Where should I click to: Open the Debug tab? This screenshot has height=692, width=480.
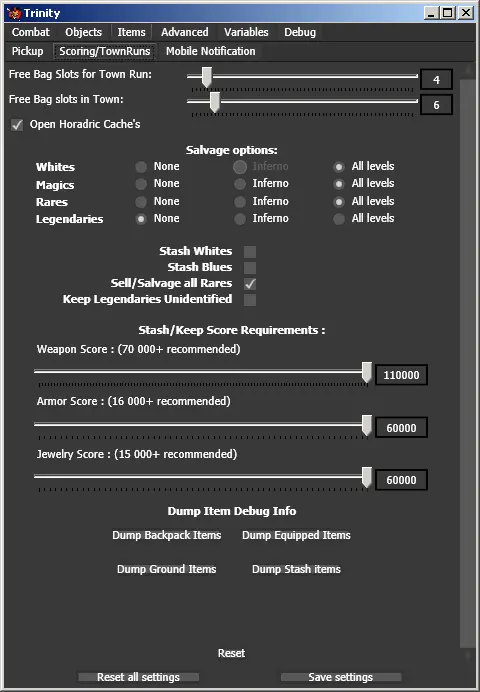click(x=300, y=32)
